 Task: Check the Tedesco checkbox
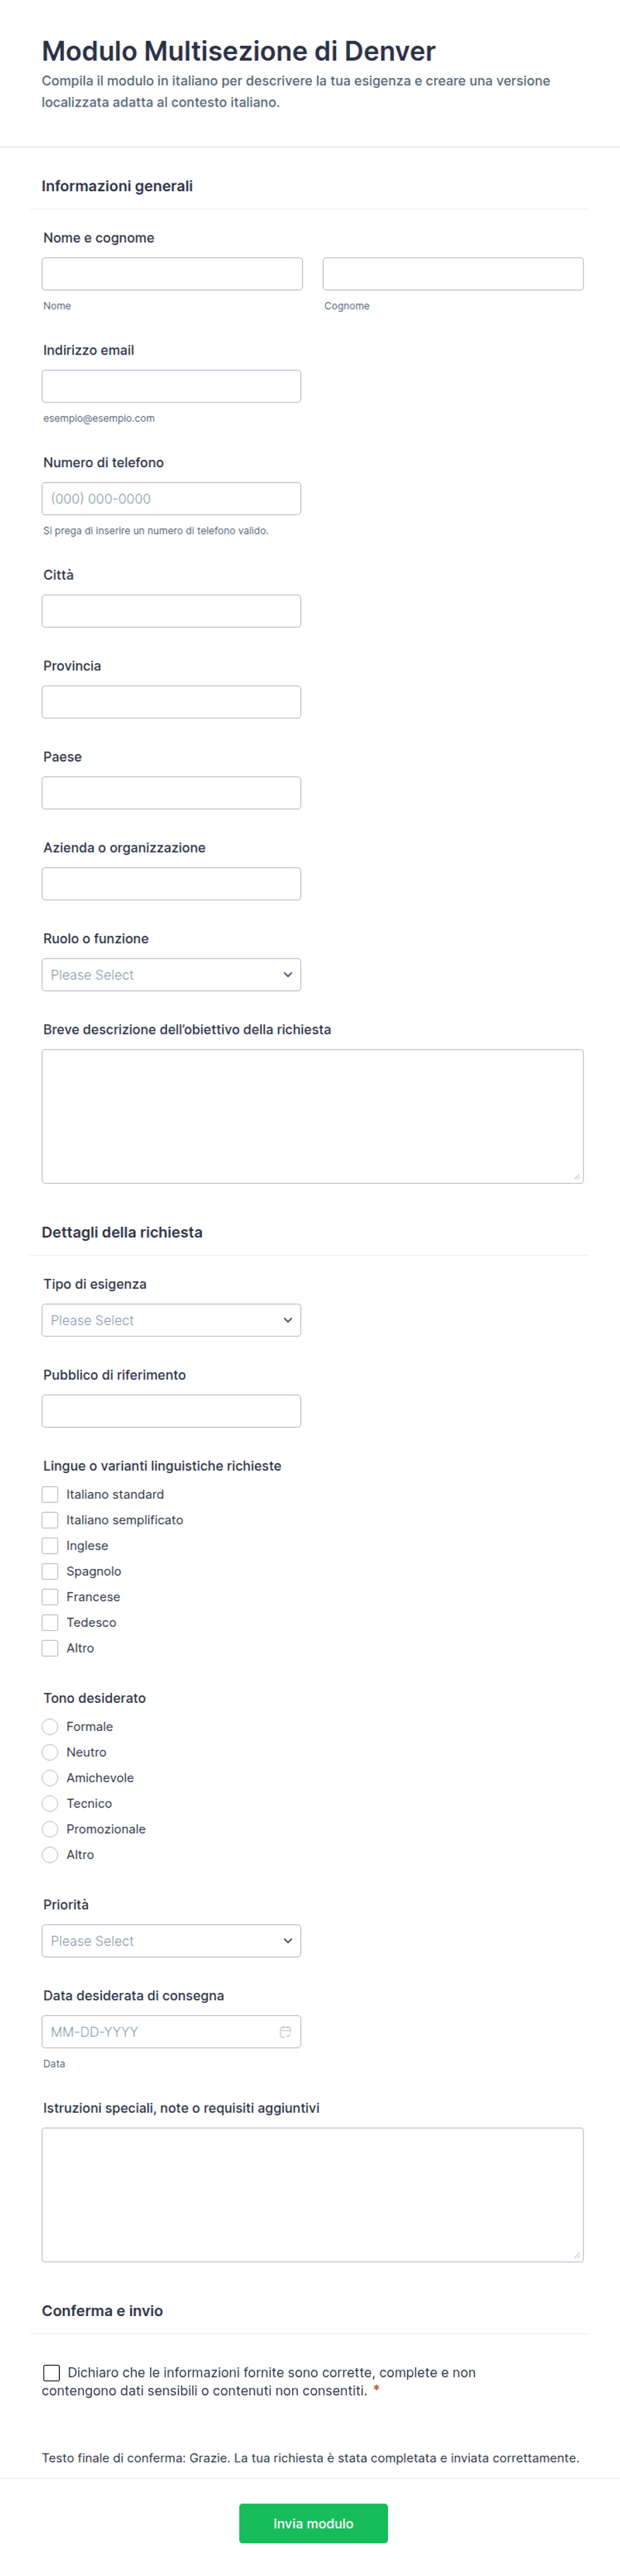(x=50, y=1622)
